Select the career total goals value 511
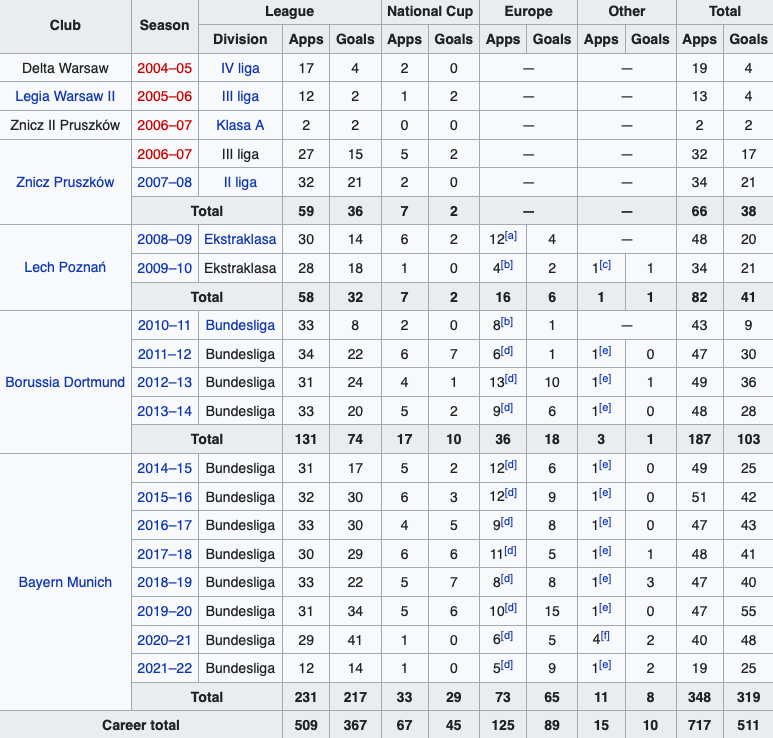The height and width of the screenshot is (738, 773). click(x=748, y=725)
